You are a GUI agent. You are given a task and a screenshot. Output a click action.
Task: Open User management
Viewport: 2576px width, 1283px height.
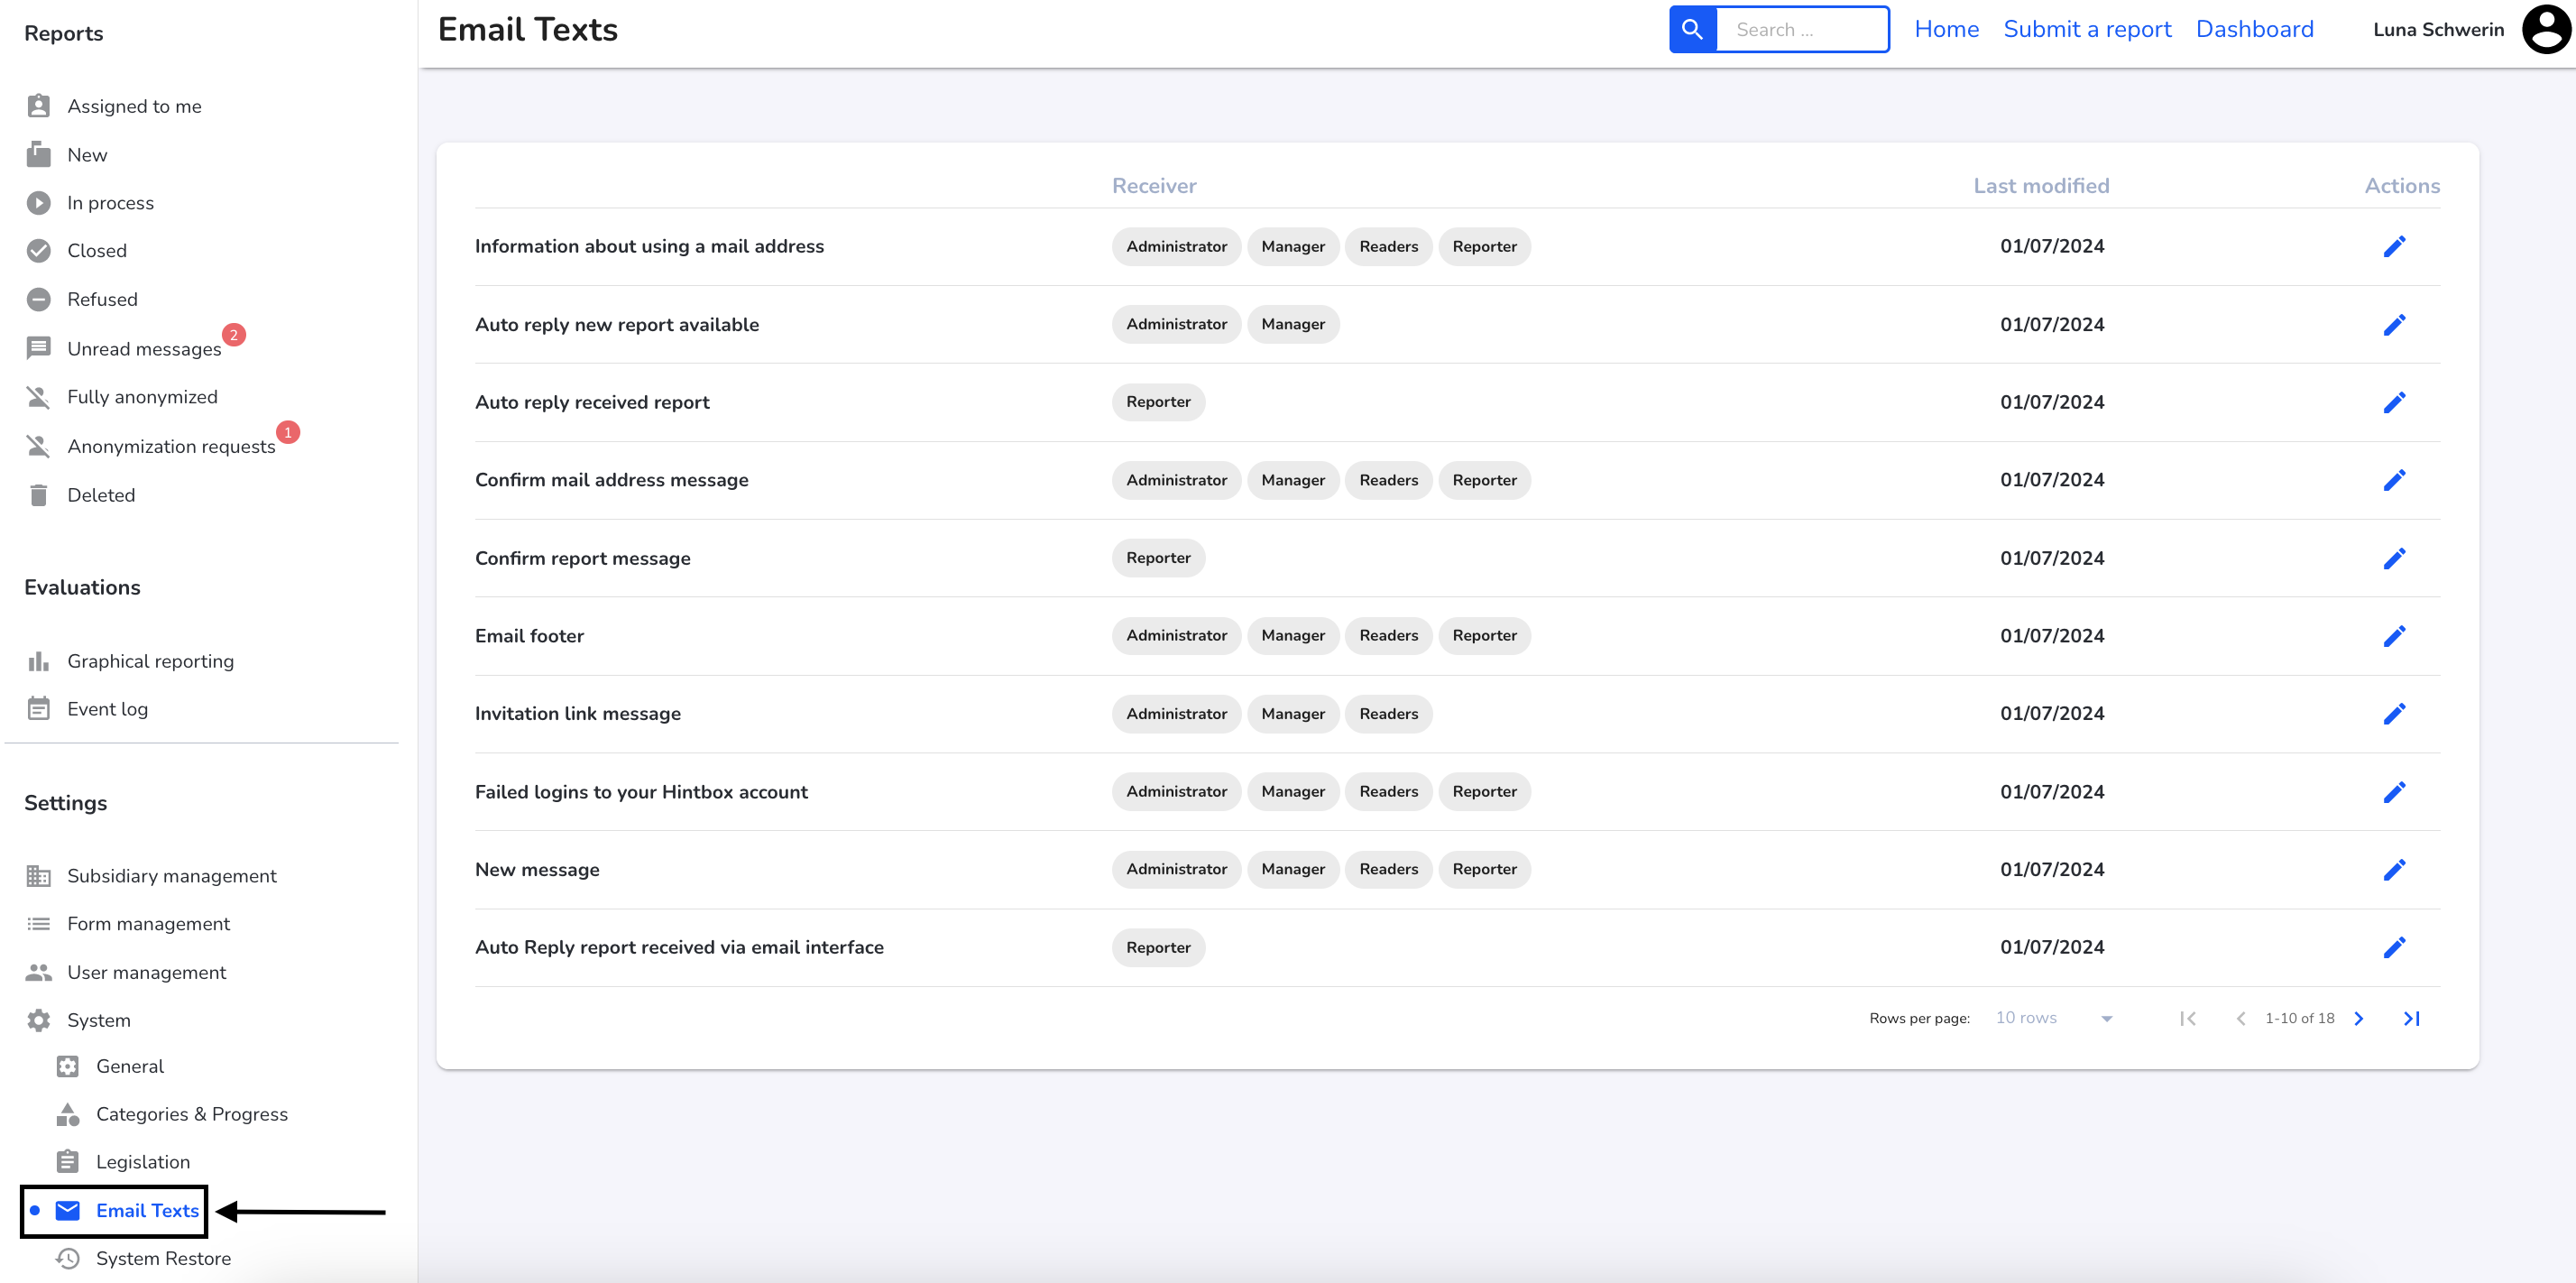tap(147, 972)
